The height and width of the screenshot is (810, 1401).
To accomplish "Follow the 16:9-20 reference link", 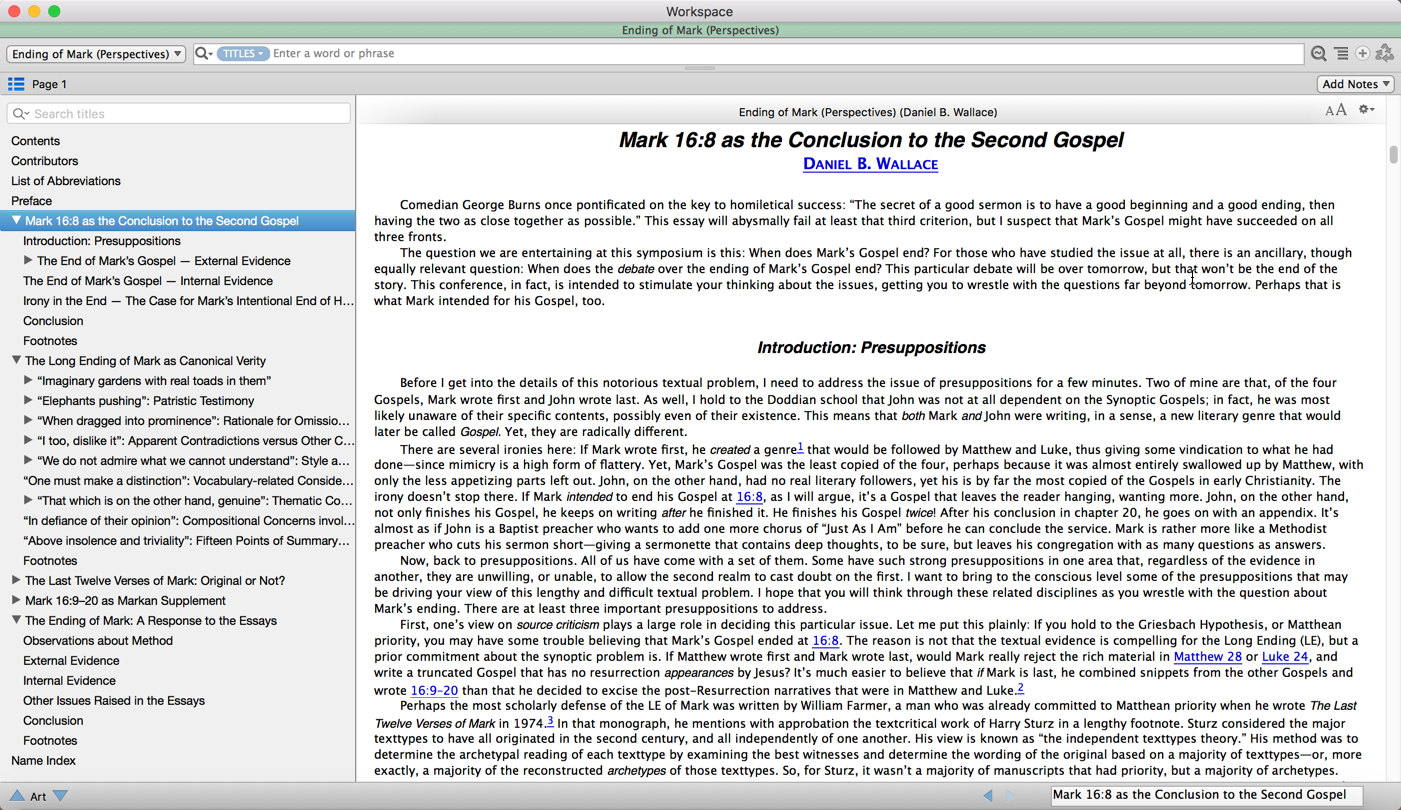I will click(434, 691).
